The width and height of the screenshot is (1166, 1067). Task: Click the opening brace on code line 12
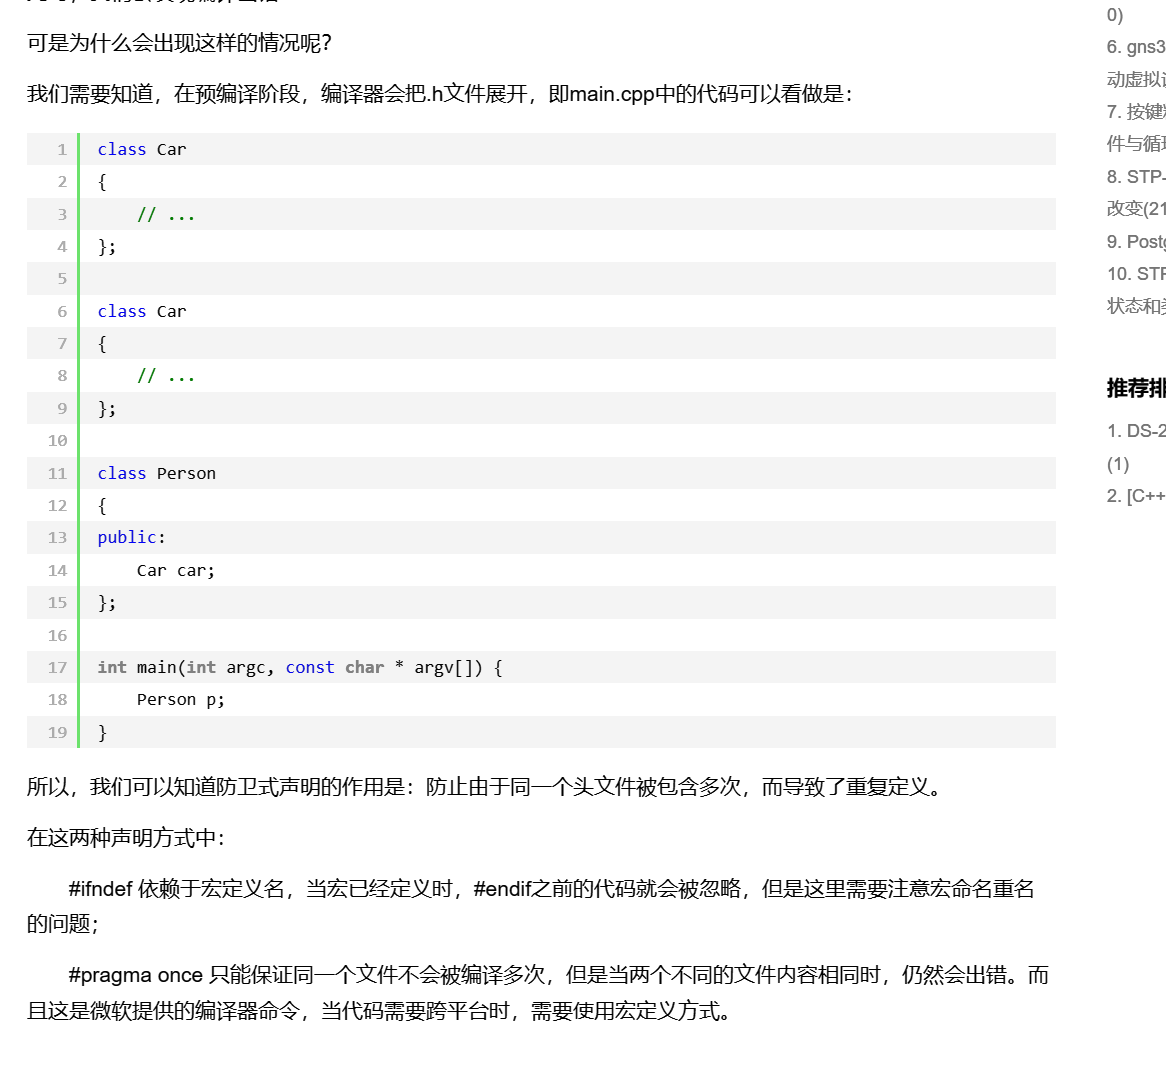[x=102, y=506]
